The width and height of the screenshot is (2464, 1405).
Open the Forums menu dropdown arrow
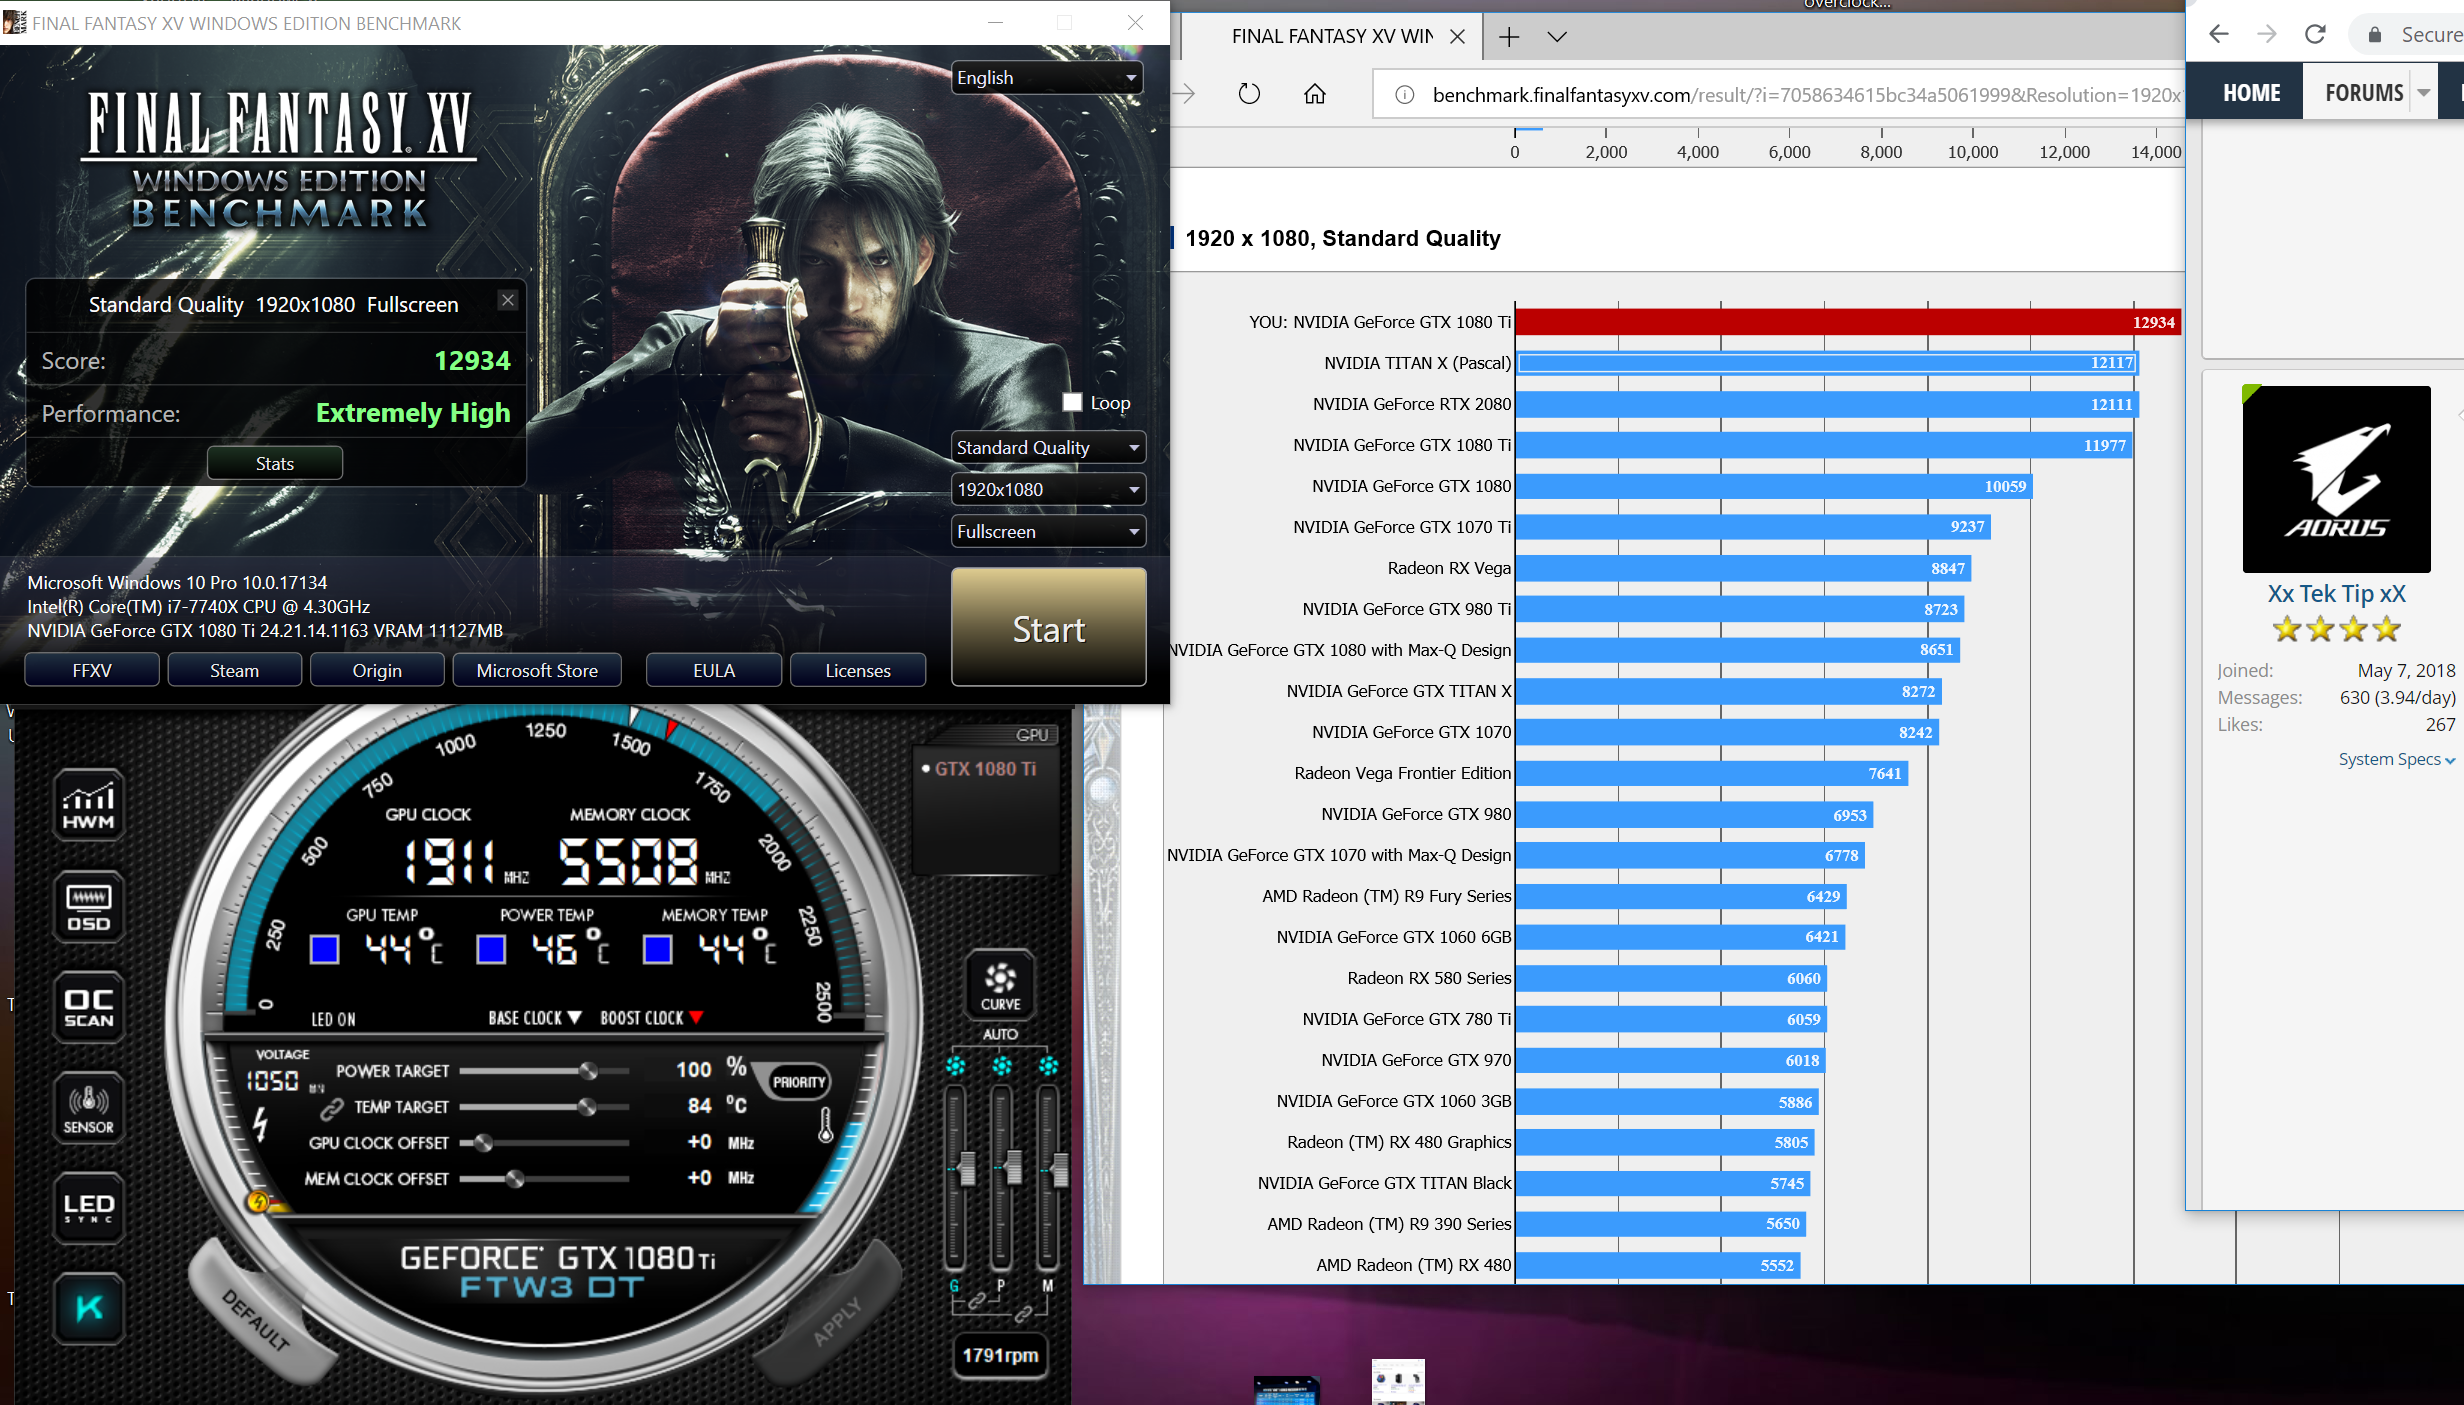click(x=2424, y=93)
